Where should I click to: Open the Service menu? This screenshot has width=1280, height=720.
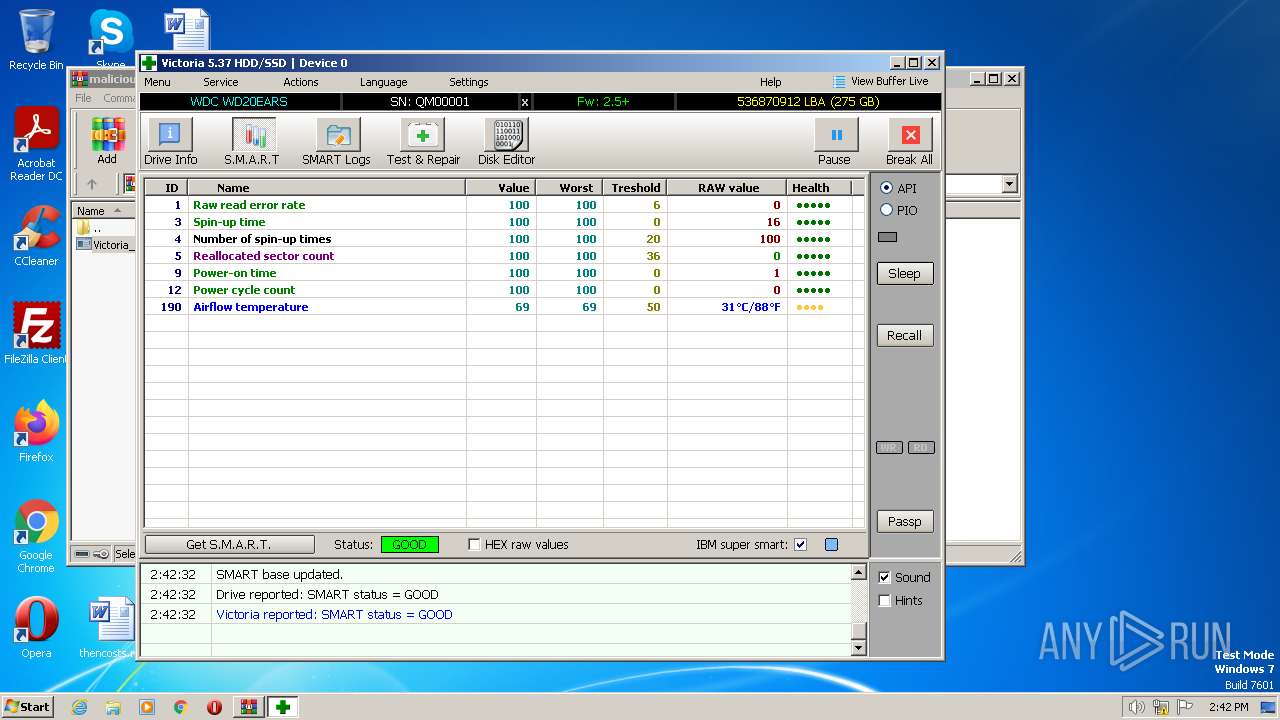[221, 82]
